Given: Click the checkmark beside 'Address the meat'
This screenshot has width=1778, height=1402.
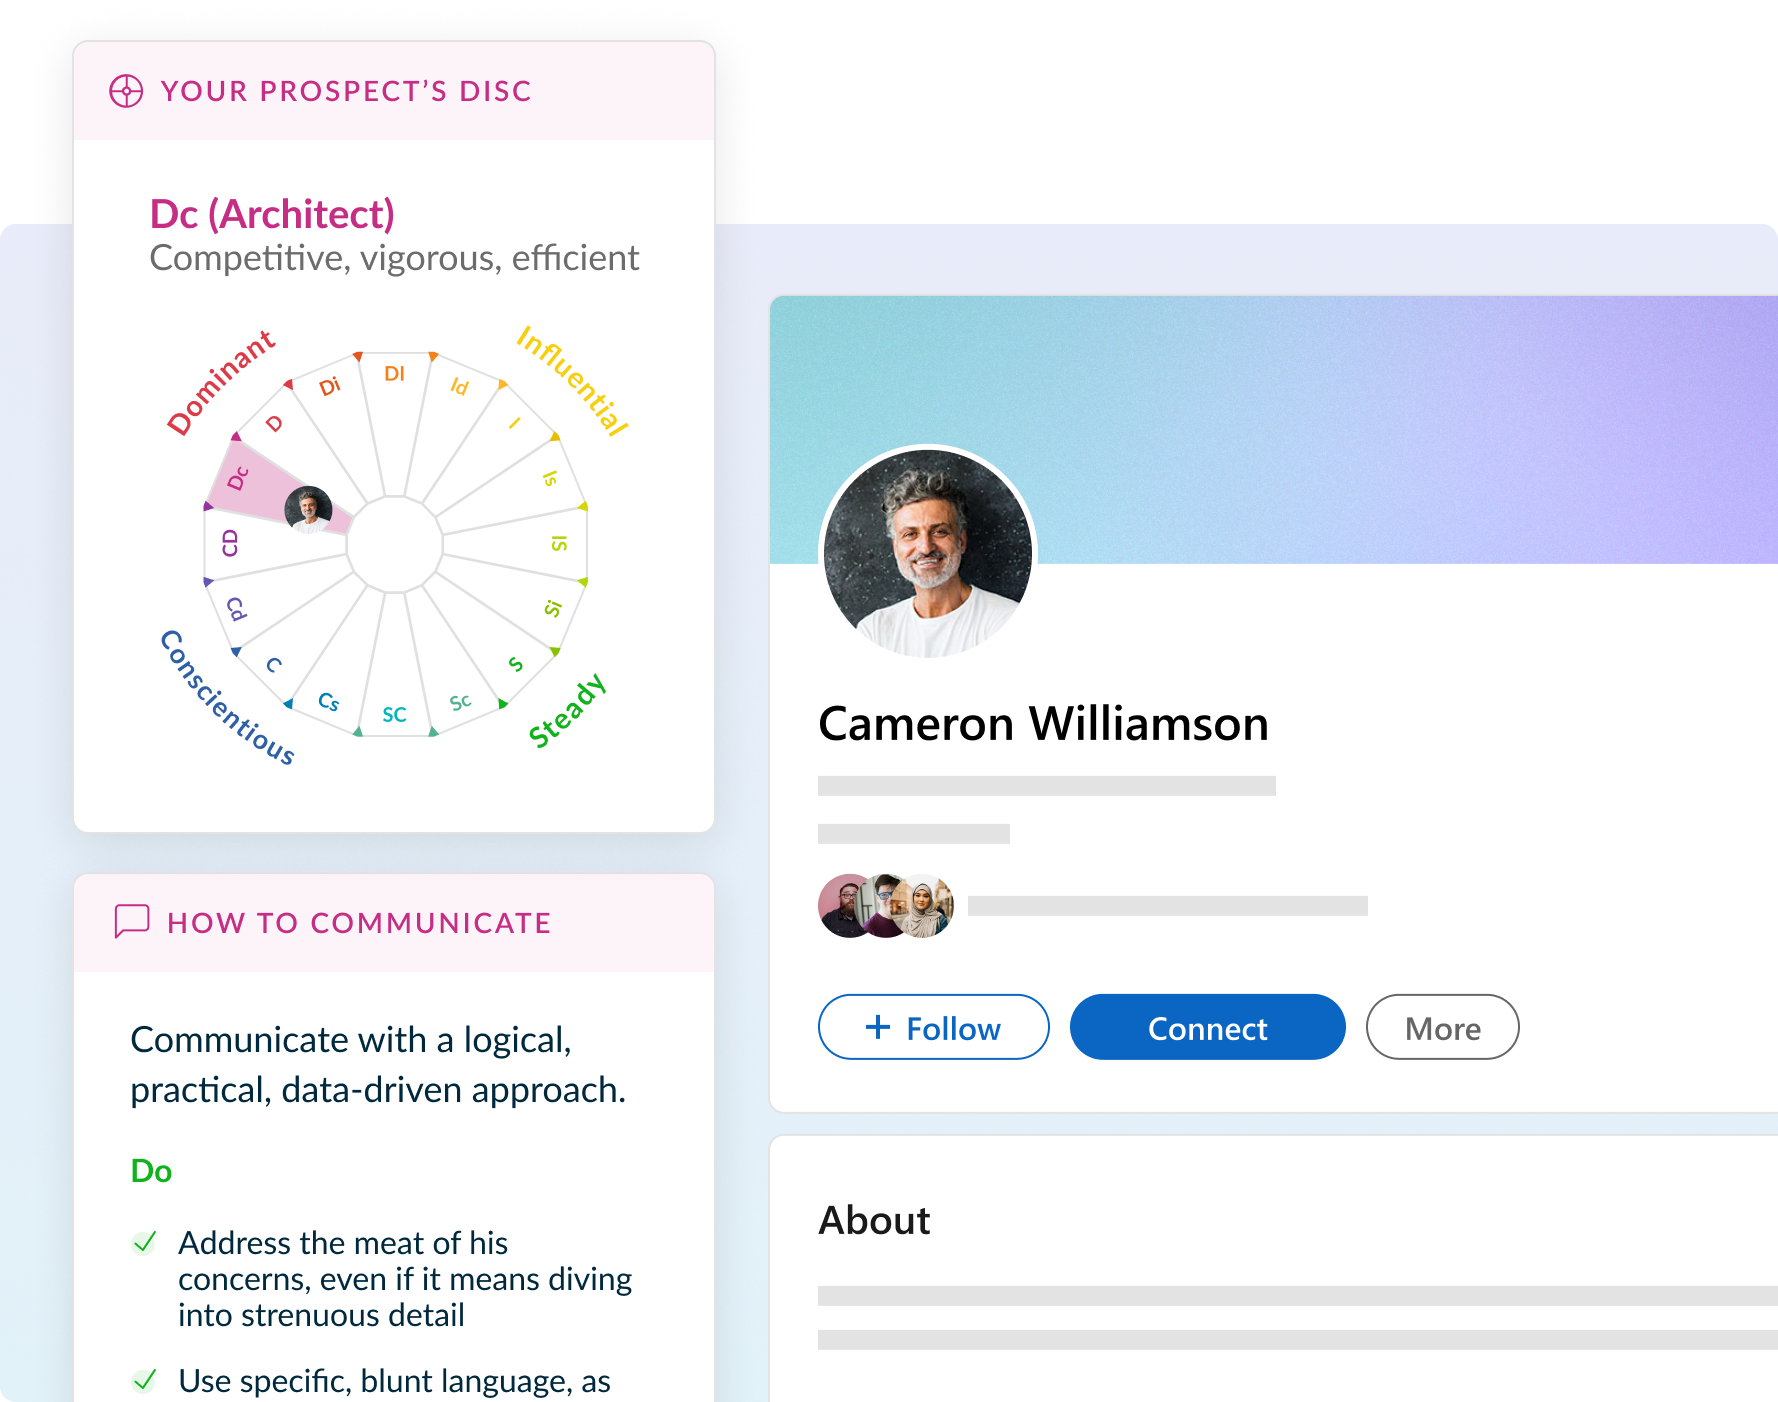Looking at the screenshot, I should pos(145,1243).
